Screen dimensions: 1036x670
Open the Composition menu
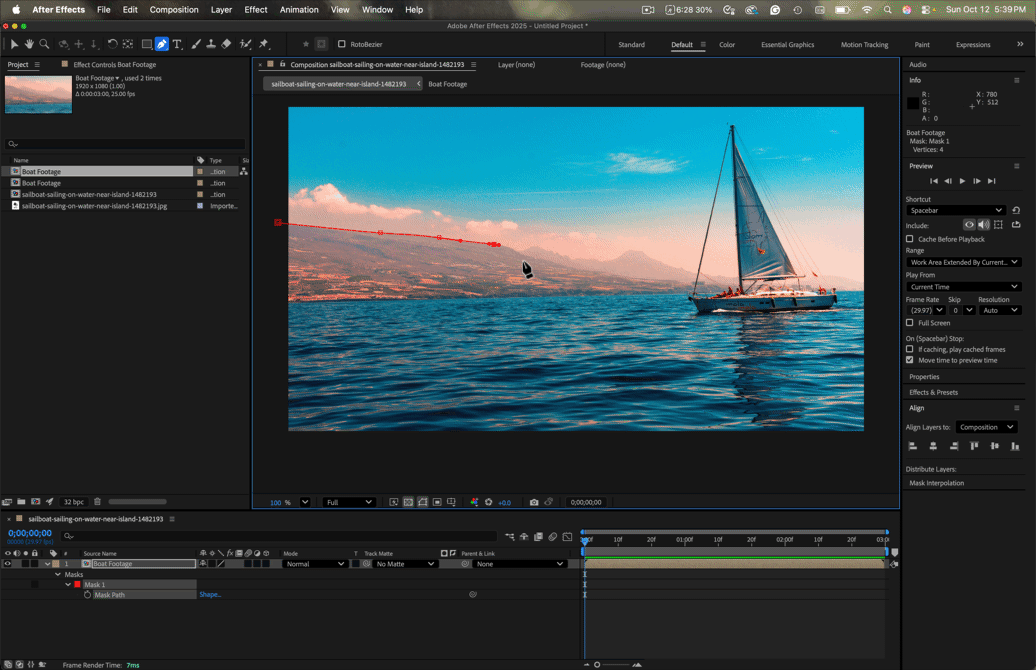(174, 9)
